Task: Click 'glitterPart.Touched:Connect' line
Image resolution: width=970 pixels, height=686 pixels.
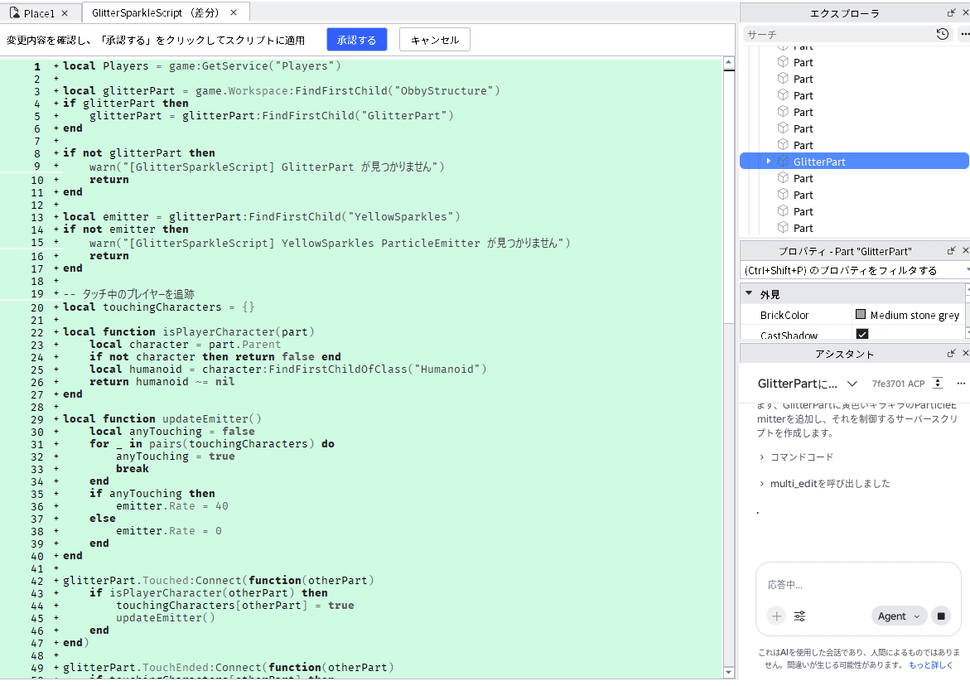Action: tap(218, 580)
